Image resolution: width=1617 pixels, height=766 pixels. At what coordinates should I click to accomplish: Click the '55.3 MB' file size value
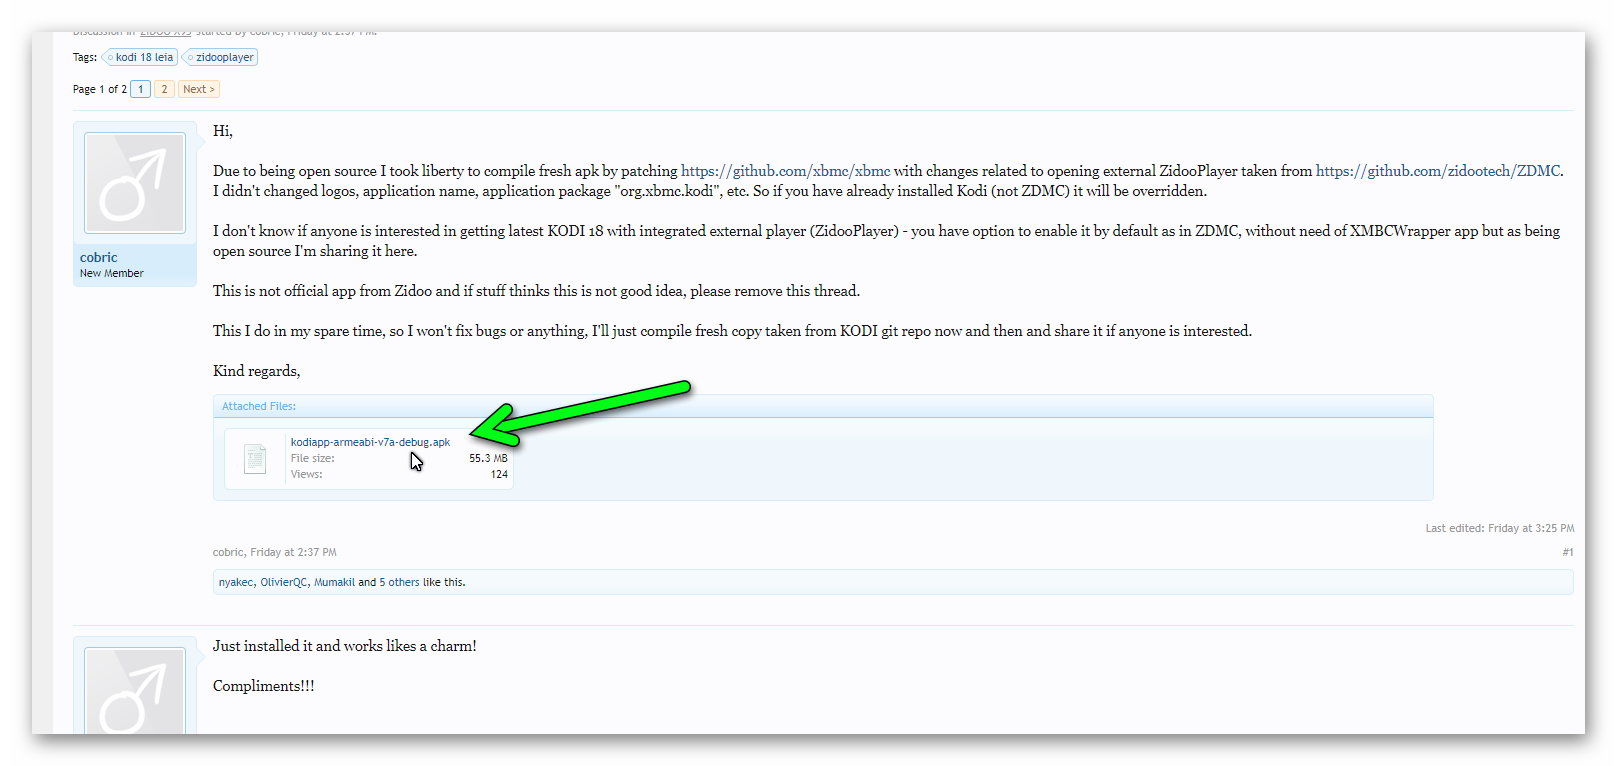point(488,458)
